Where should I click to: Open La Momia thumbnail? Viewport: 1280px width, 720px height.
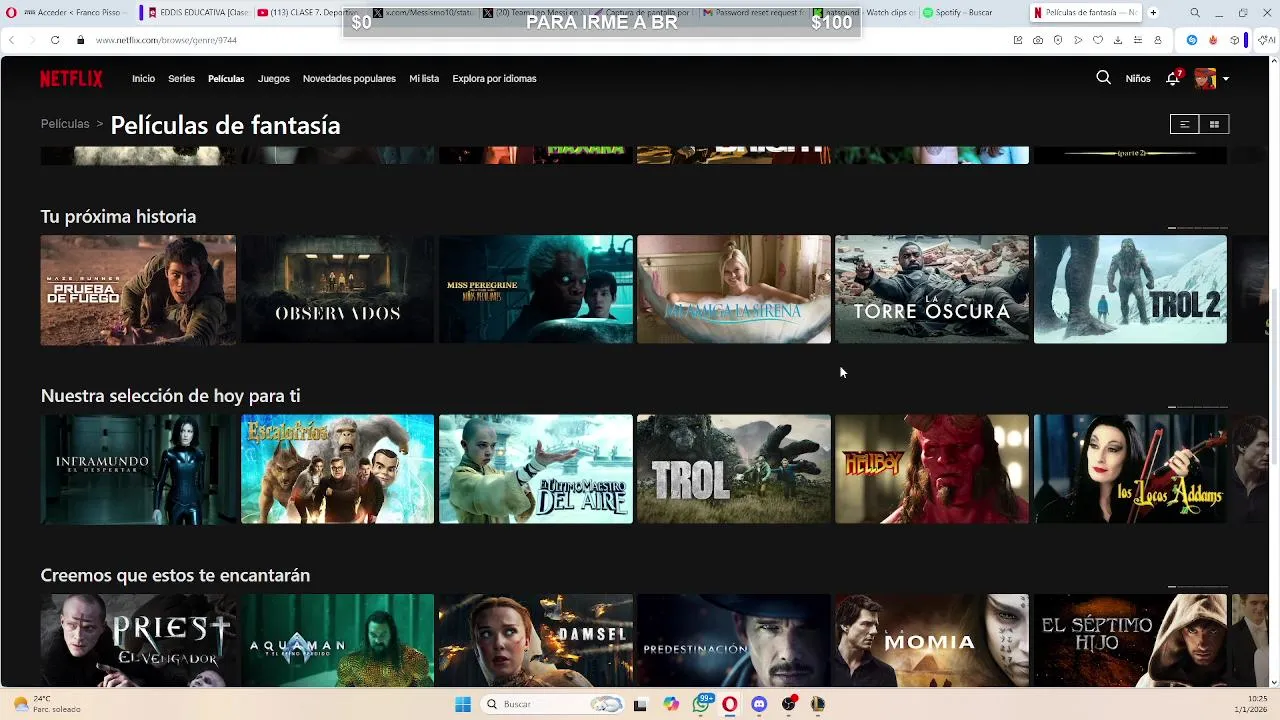[x=932, y=640]
